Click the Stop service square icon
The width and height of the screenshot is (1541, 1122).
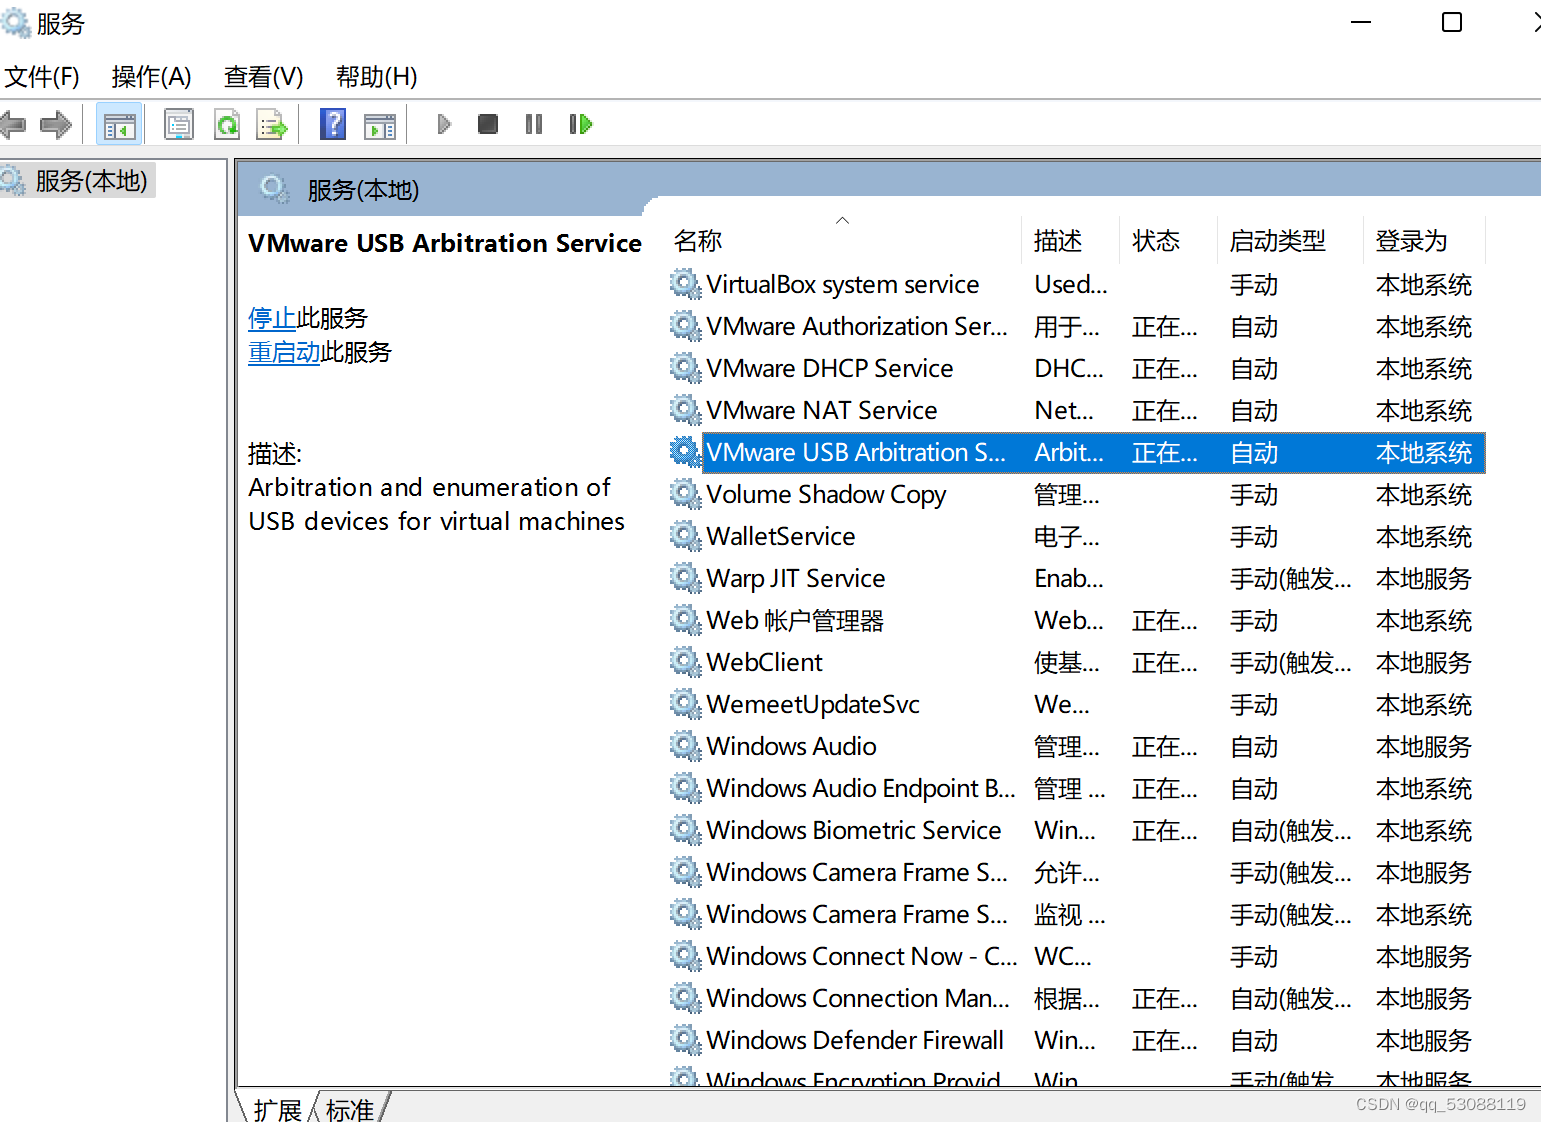pos(488,124)
